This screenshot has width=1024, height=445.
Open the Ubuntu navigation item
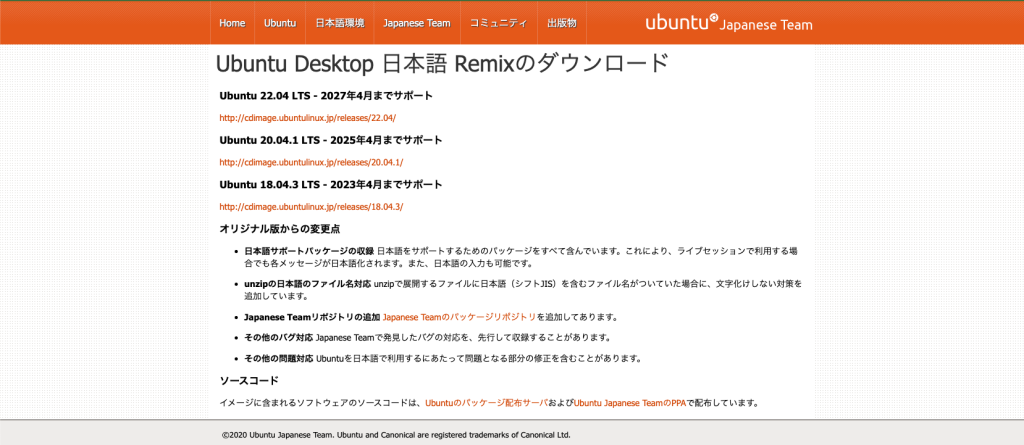click(x=280, y=23)
